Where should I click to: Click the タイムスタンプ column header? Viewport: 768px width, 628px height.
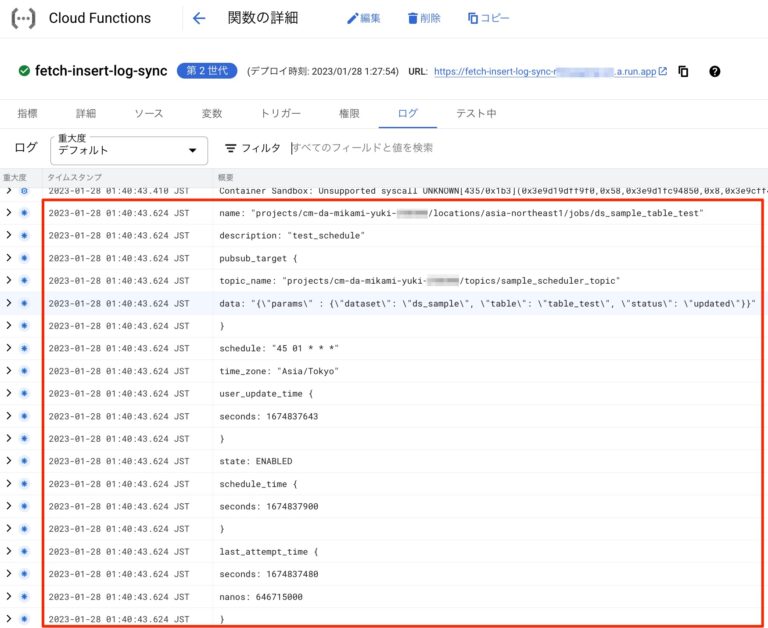tap(74, 177)
